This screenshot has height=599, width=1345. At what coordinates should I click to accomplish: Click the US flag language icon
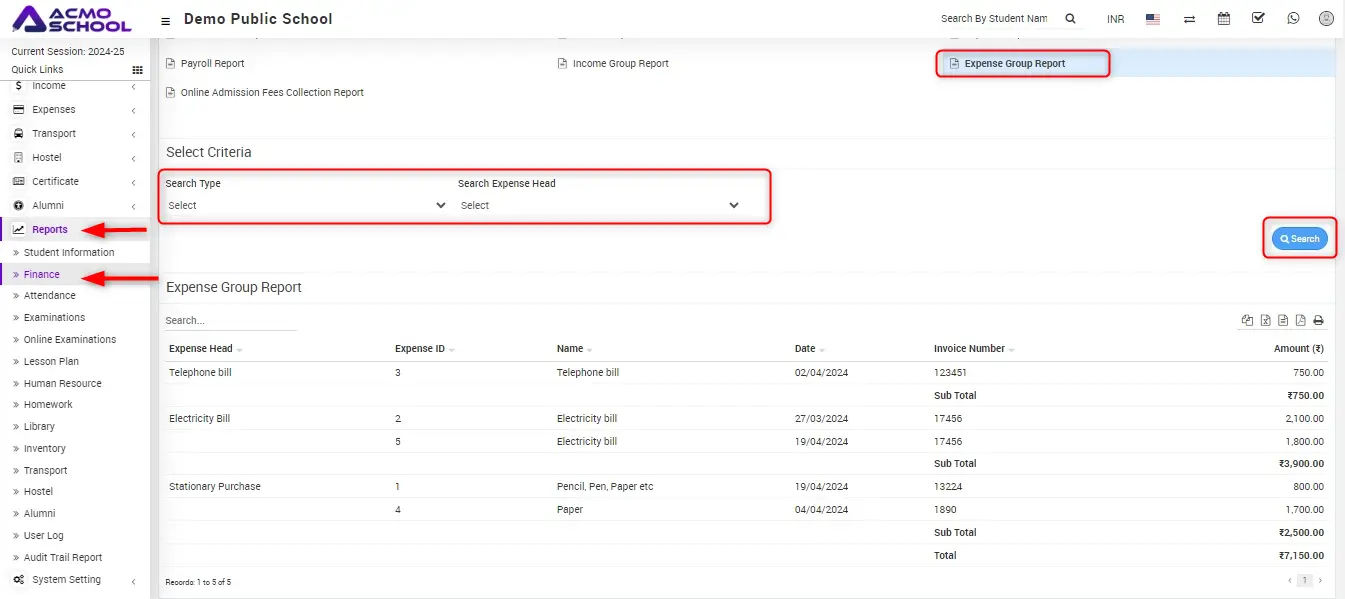[x=1153, y=19]
